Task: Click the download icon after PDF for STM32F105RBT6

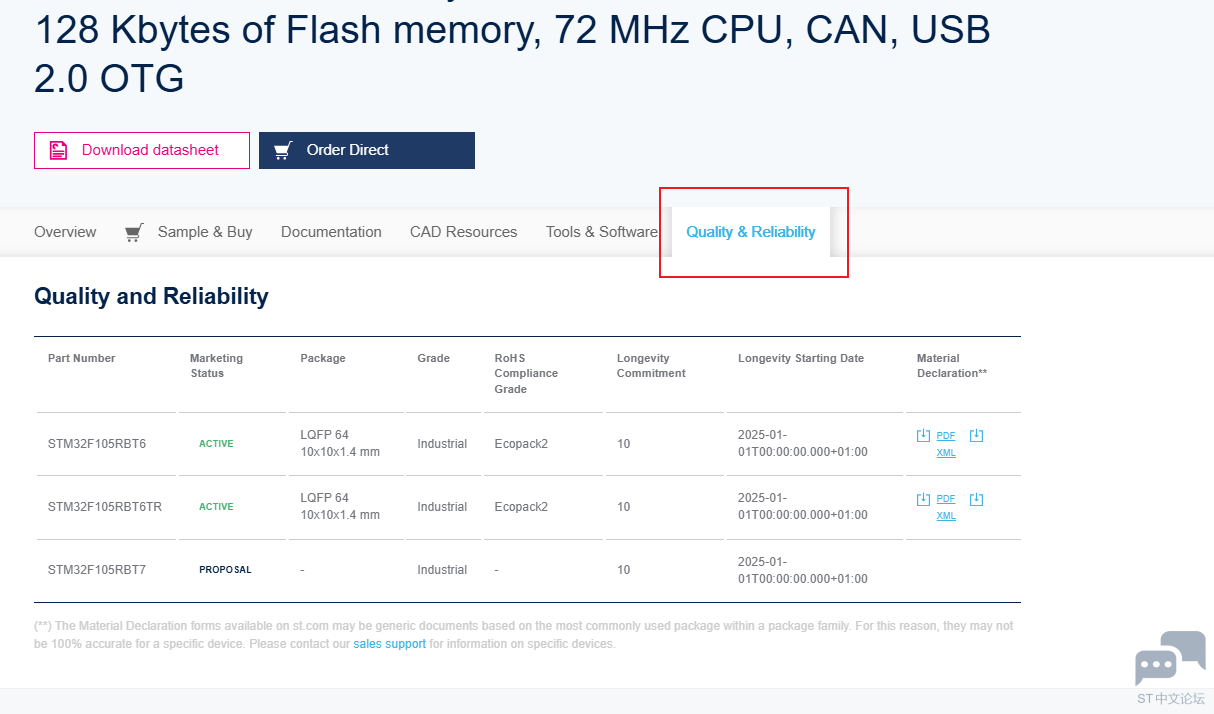Action: 977,436
